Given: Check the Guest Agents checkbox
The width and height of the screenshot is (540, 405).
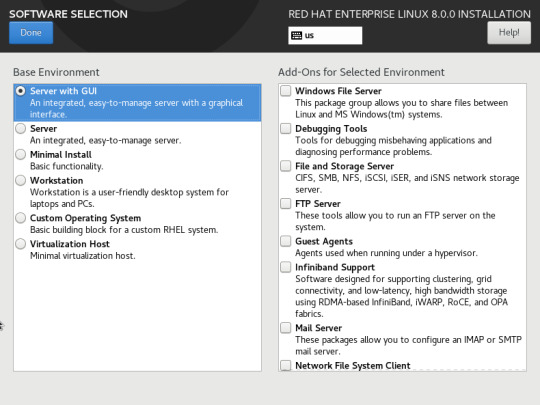Looking at the screenshot, I should (285, 241).
